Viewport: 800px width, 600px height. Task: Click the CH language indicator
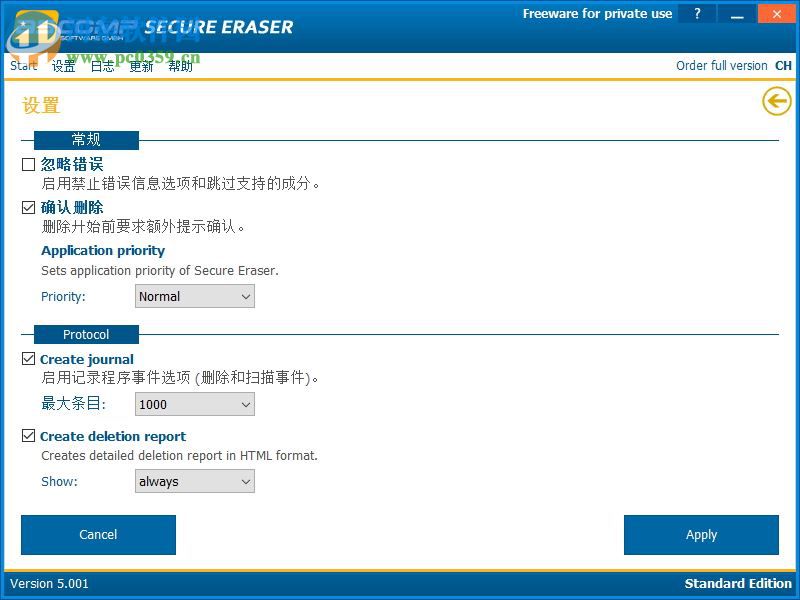783,65
